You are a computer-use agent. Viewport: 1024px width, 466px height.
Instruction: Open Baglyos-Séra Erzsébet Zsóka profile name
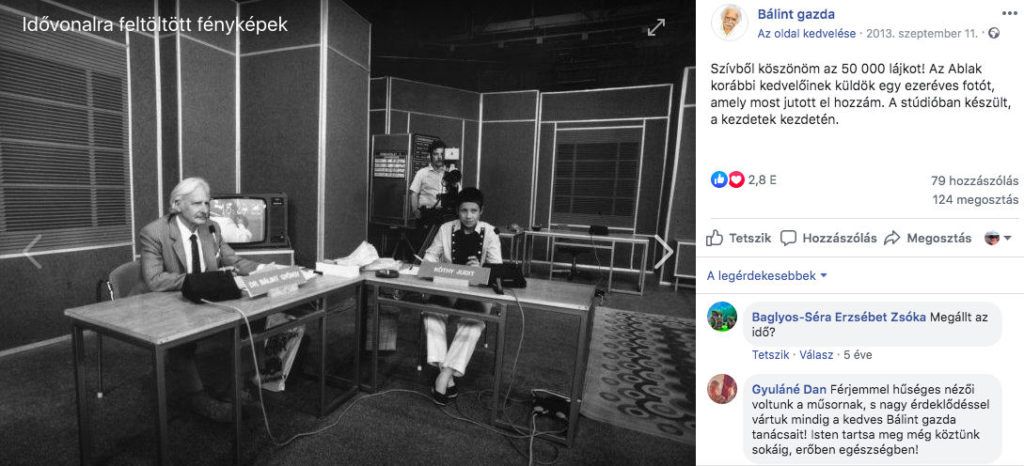tap(839, 317)
